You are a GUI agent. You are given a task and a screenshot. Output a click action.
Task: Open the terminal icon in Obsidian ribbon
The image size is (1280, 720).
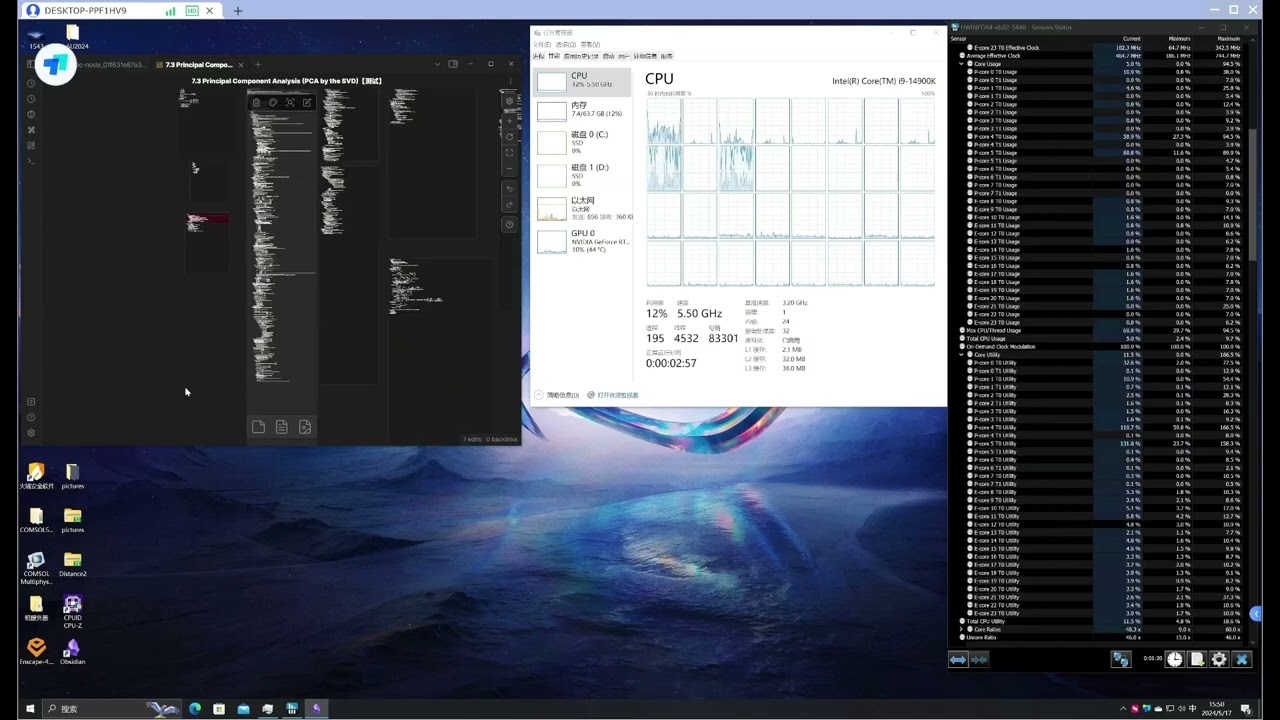pyautogui.click(x=31, y=161)
